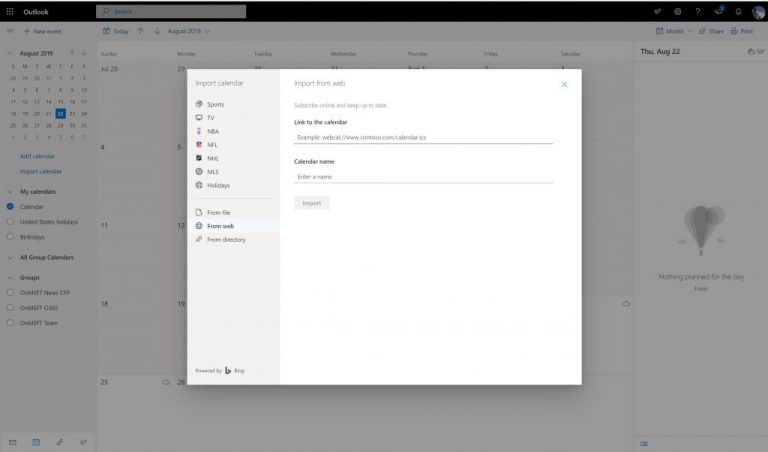Open the Holidays calendar category
The image size is (768, 452).
point(213,185)
